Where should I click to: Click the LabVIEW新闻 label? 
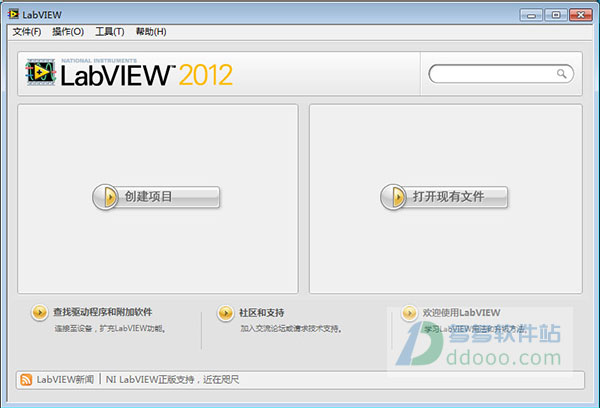point(65,380)
